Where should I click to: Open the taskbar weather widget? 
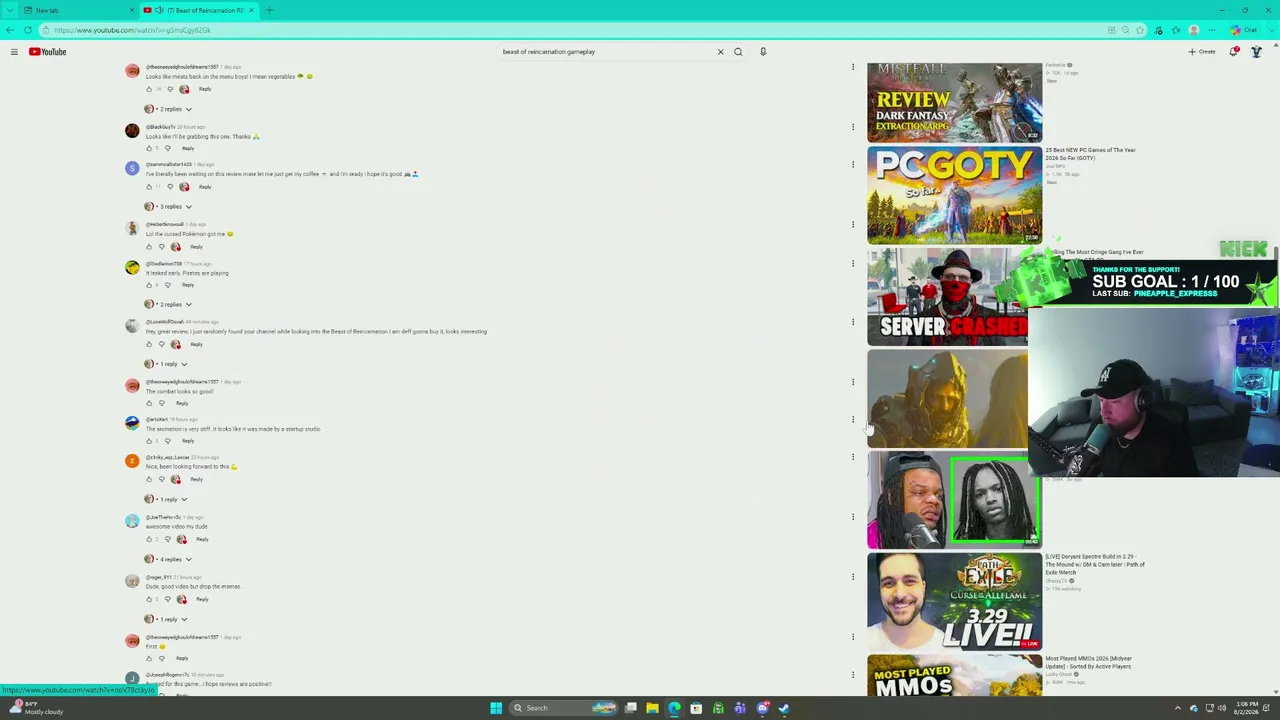(x=35, y=708)
